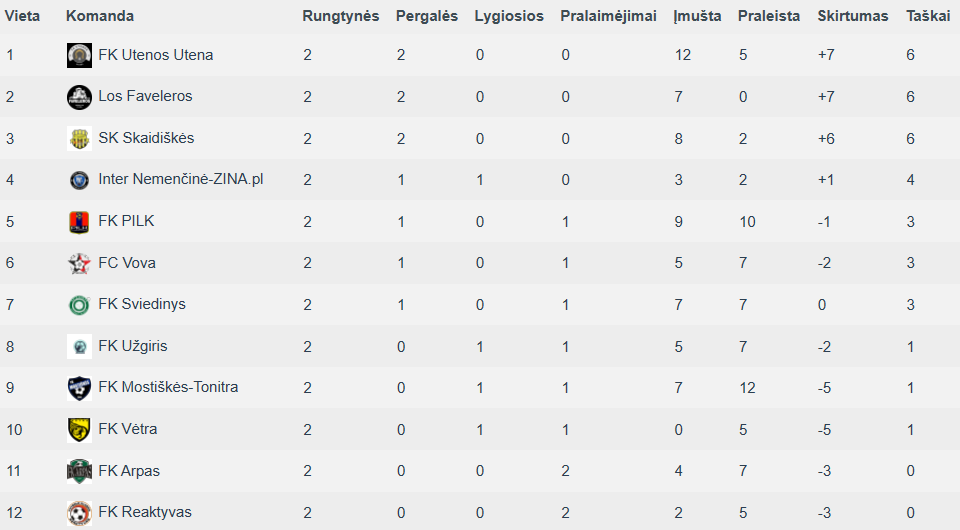This screenshot has height=530, width=960.
Task: Click the SK Skaidiškės team crest
Action: tap(79, 138)
